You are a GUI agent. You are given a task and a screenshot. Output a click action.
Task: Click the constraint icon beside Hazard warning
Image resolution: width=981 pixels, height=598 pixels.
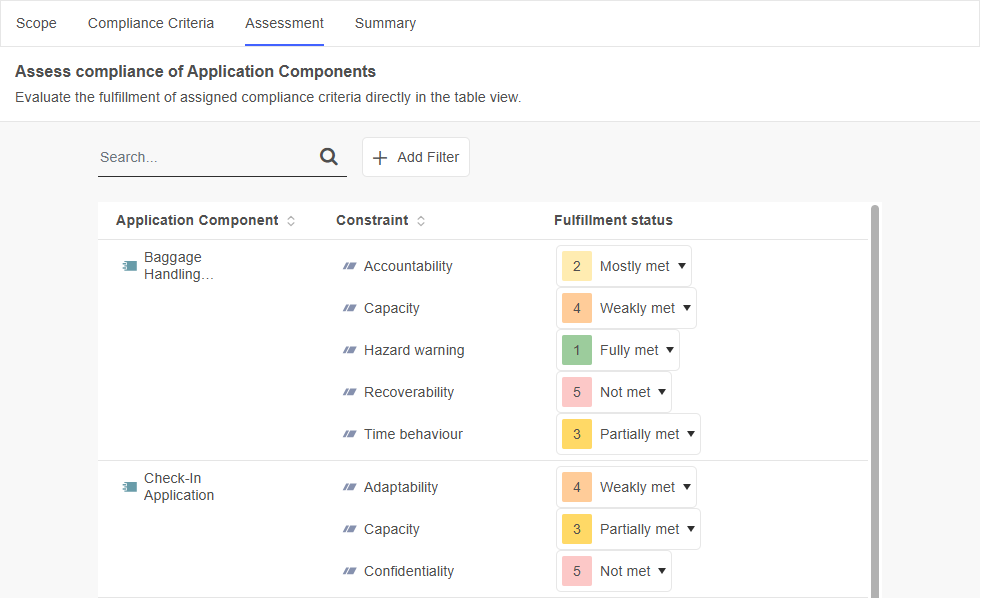tap(349, 350)
